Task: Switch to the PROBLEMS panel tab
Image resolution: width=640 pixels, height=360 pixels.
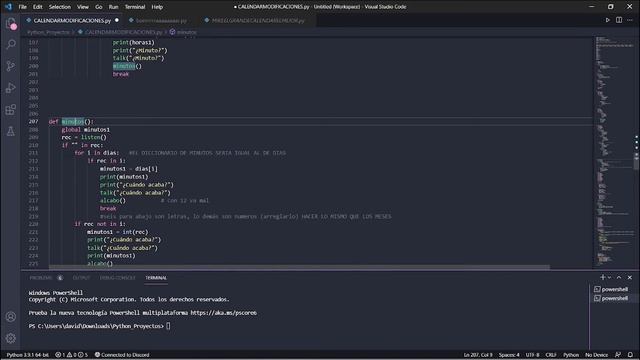Action: (41, 278)
